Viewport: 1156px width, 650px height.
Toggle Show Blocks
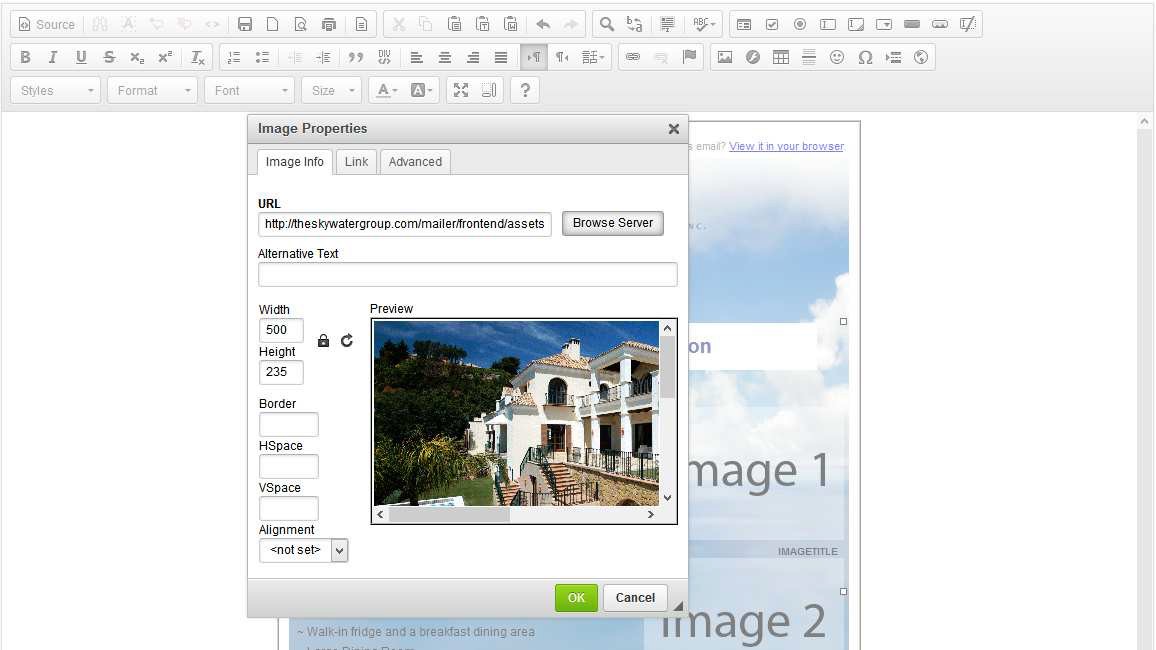tap(489, 91)
